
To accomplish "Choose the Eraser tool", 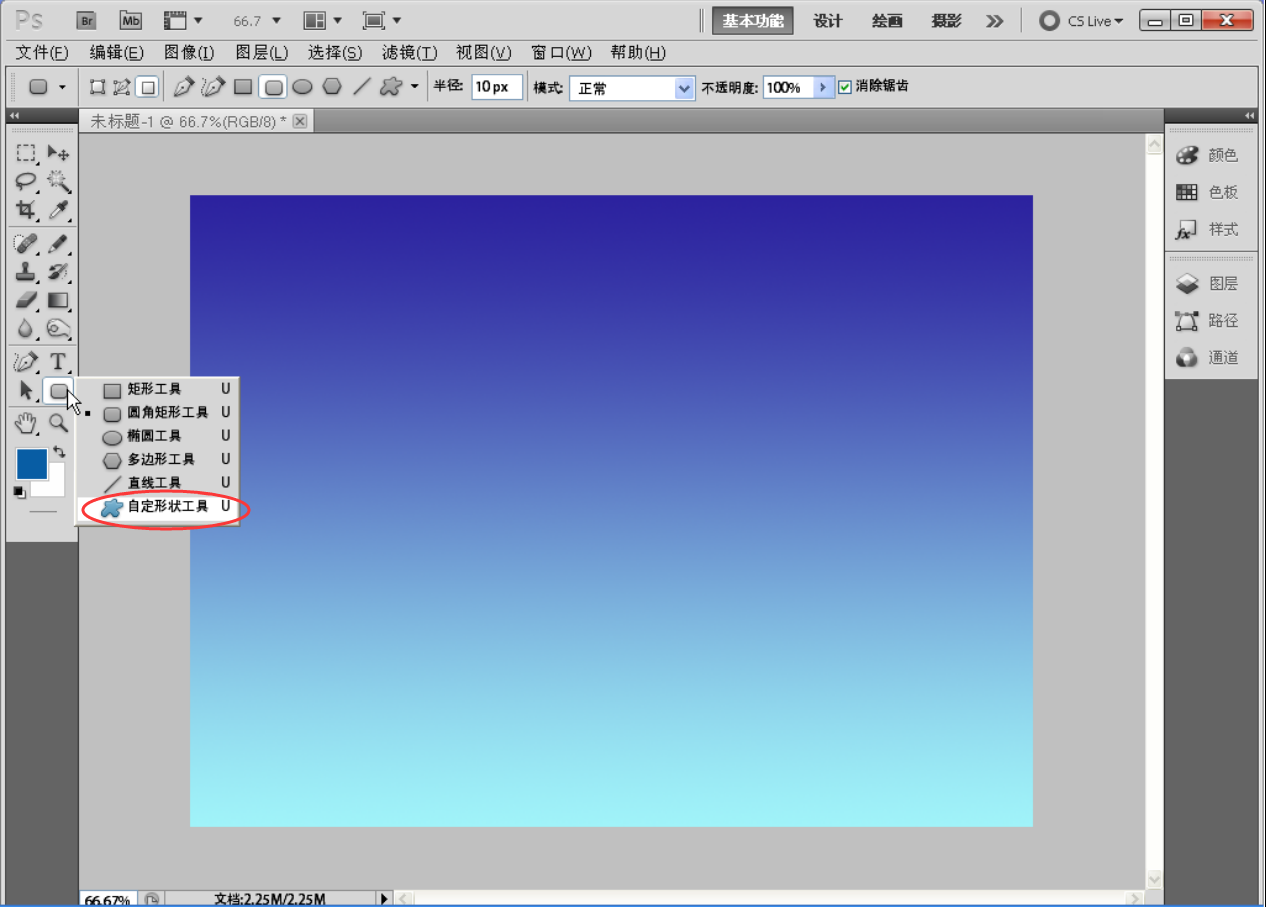I will tap(26, 300).
